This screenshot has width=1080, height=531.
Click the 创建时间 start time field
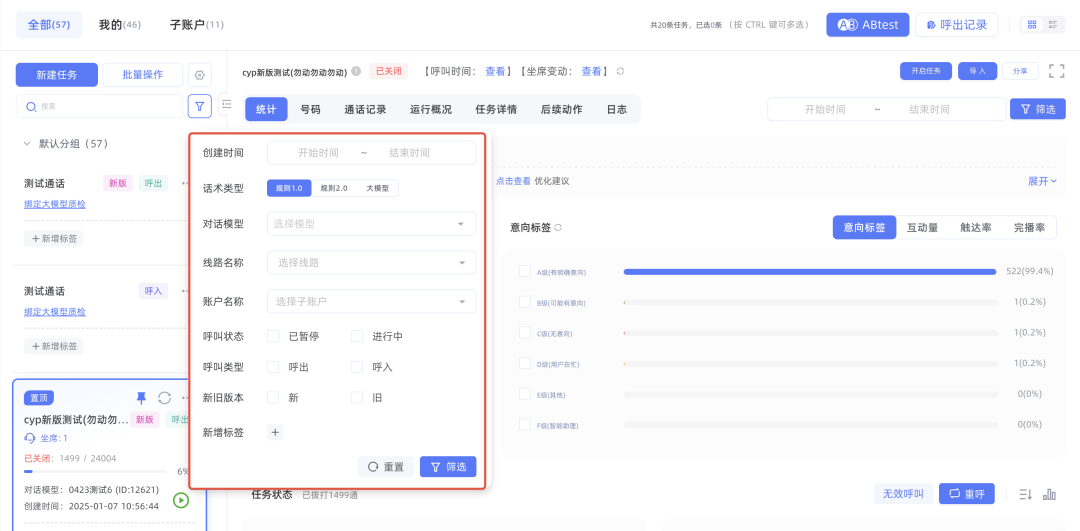[x=318, y=153]
